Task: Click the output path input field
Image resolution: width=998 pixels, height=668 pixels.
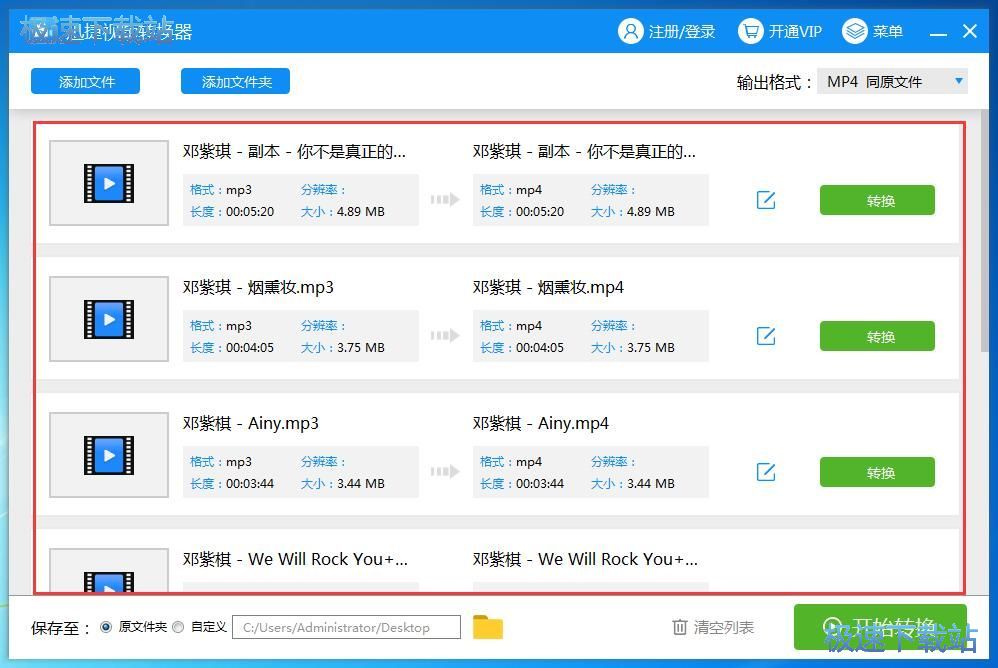Action: point(345,627)
